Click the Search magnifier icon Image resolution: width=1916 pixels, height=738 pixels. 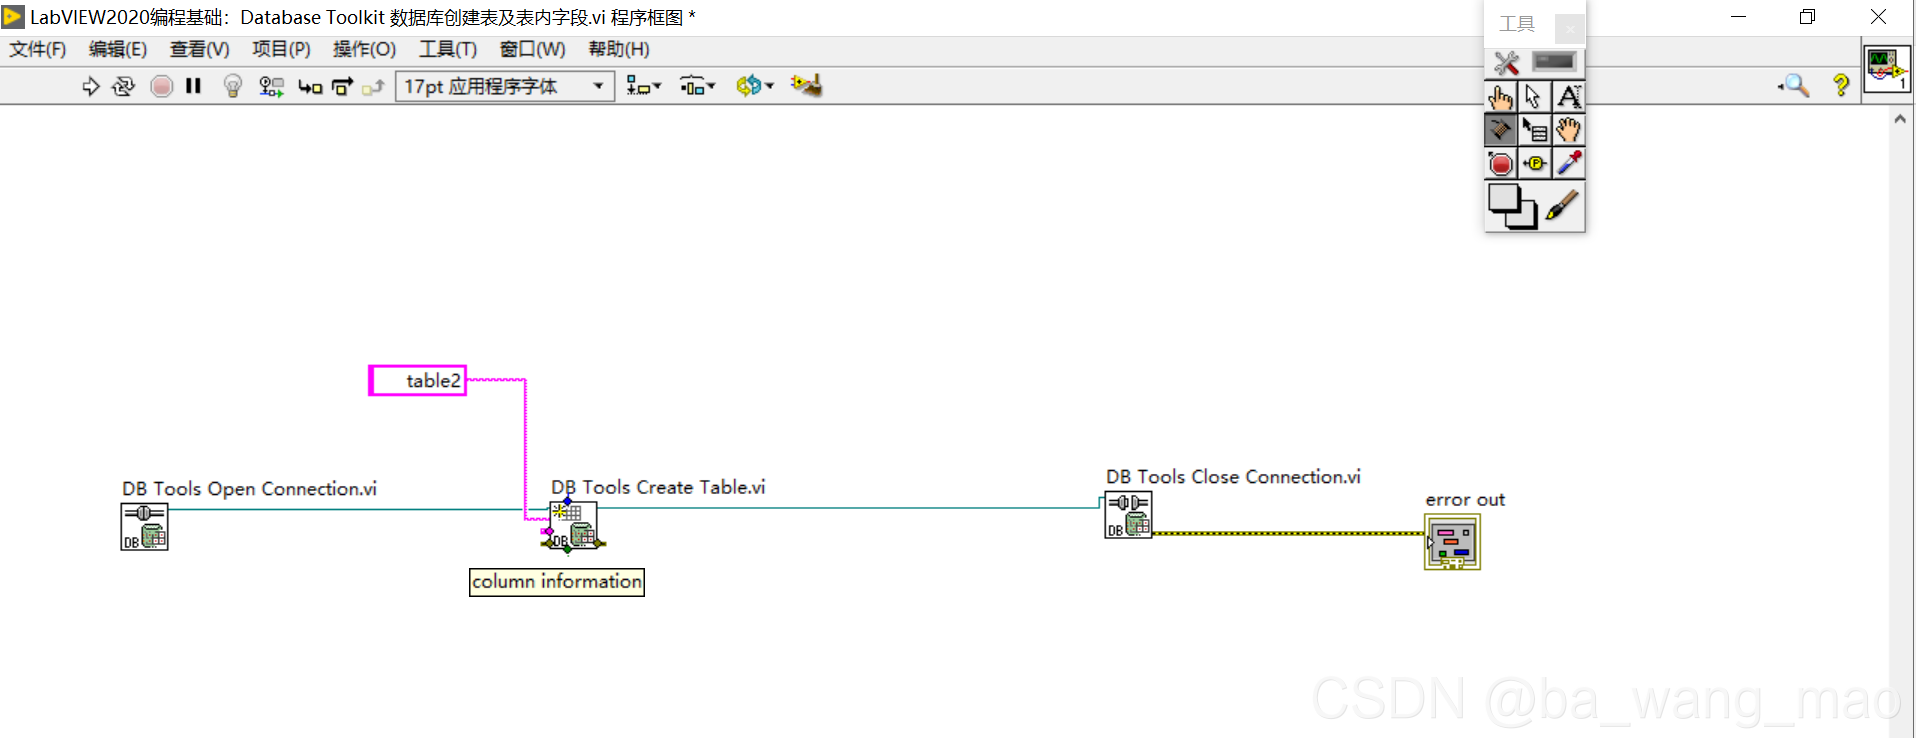1795,86
